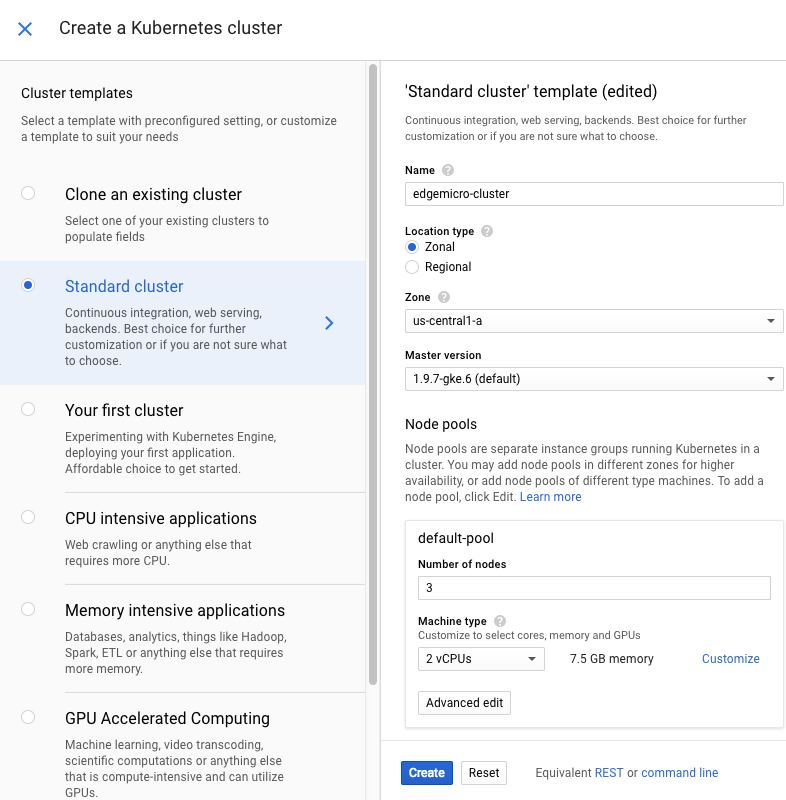
Task: Click the Create button
Action: coord(427,773)
